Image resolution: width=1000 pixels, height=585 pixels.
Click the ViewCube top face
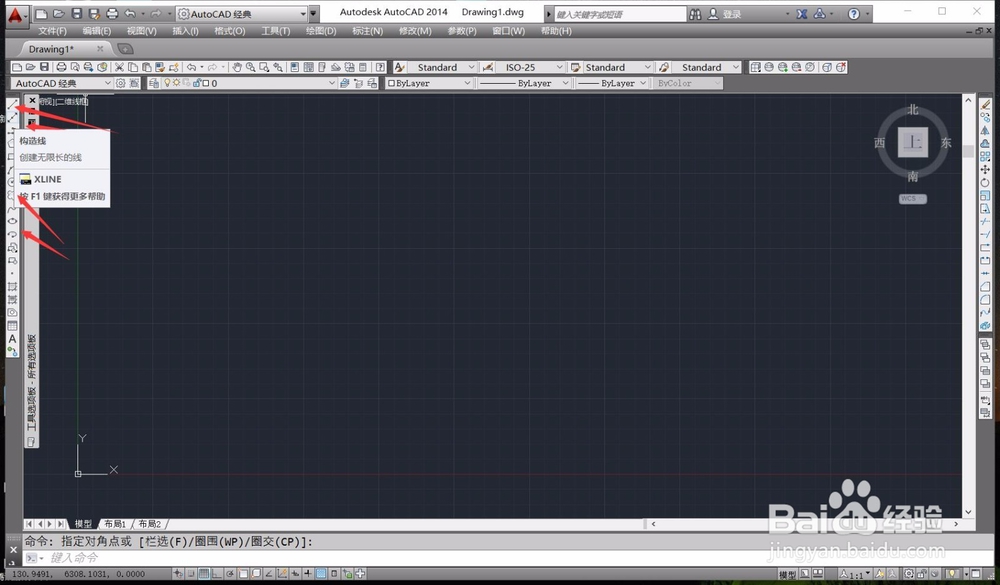913,142
